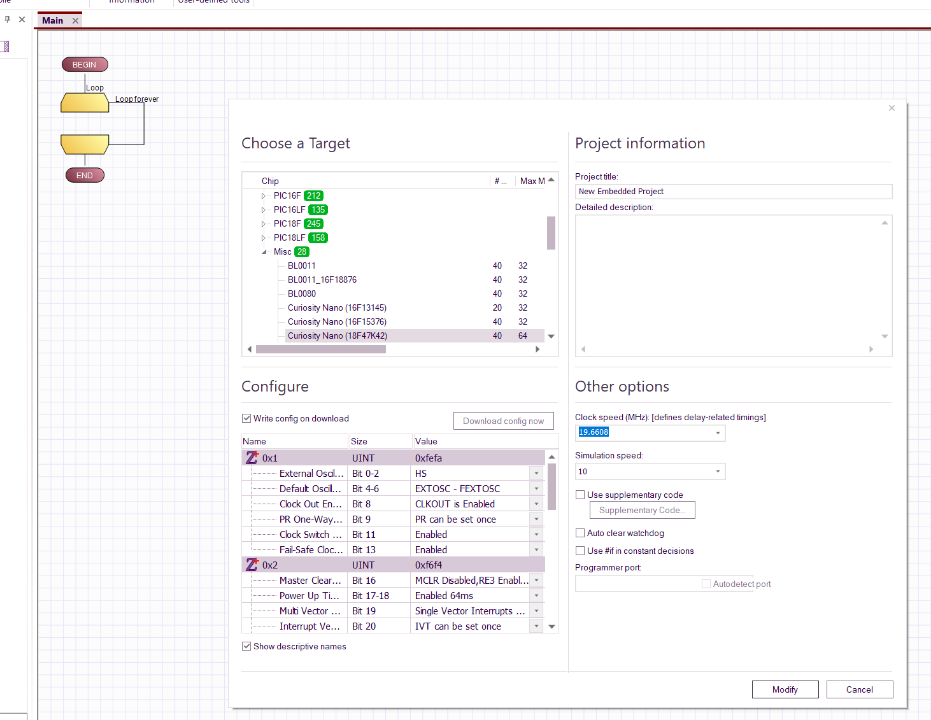The height and width of the screenshot is (720, 931).
Task: Enable Use #if in constant decisions
Action: click(580, 551)
